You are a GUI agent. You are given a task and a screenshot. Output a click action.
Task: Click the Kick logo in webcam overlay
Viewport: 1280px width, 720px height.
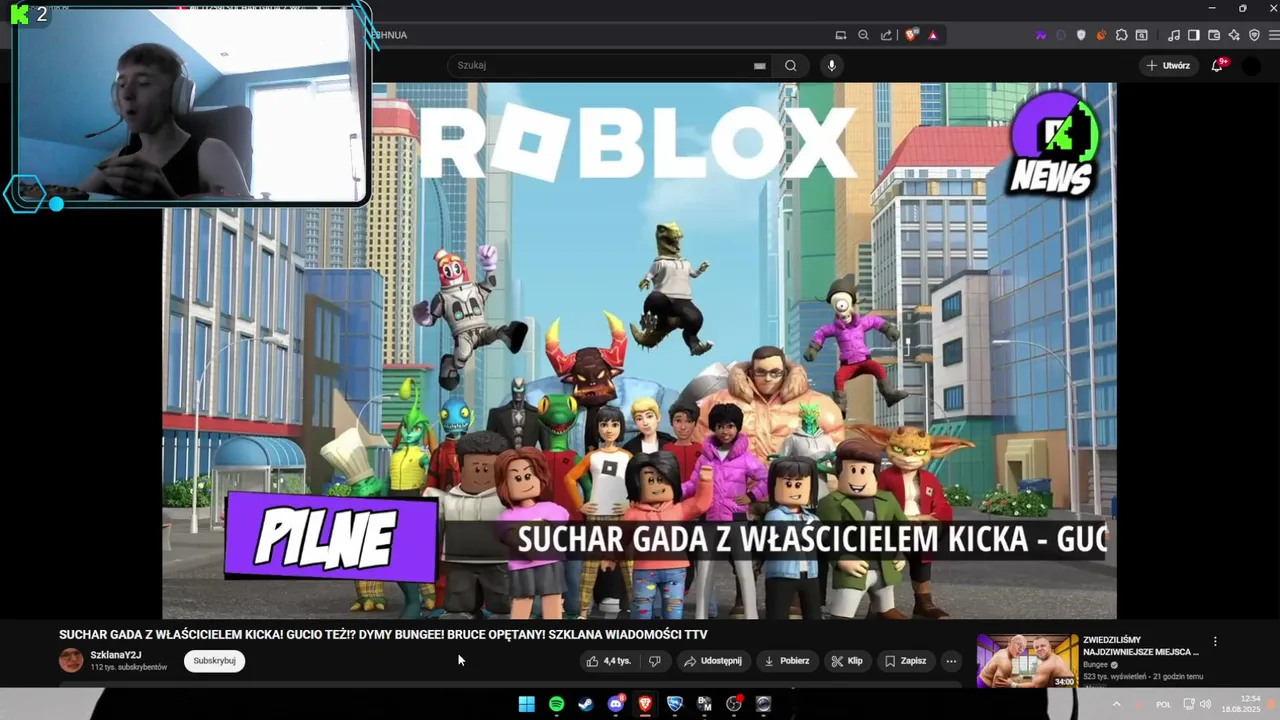pyautogui.click(x=19, y=14)
